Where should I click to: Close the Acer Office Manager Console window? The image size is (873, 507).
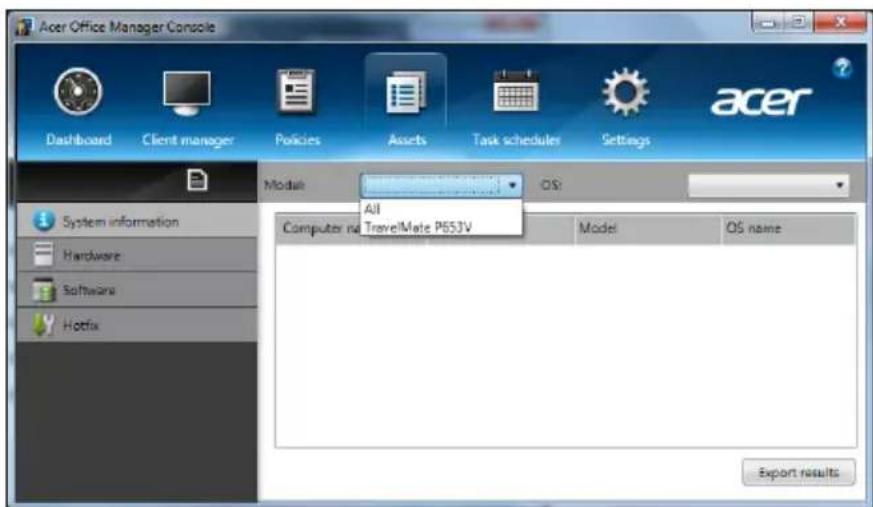pos(840,23)
